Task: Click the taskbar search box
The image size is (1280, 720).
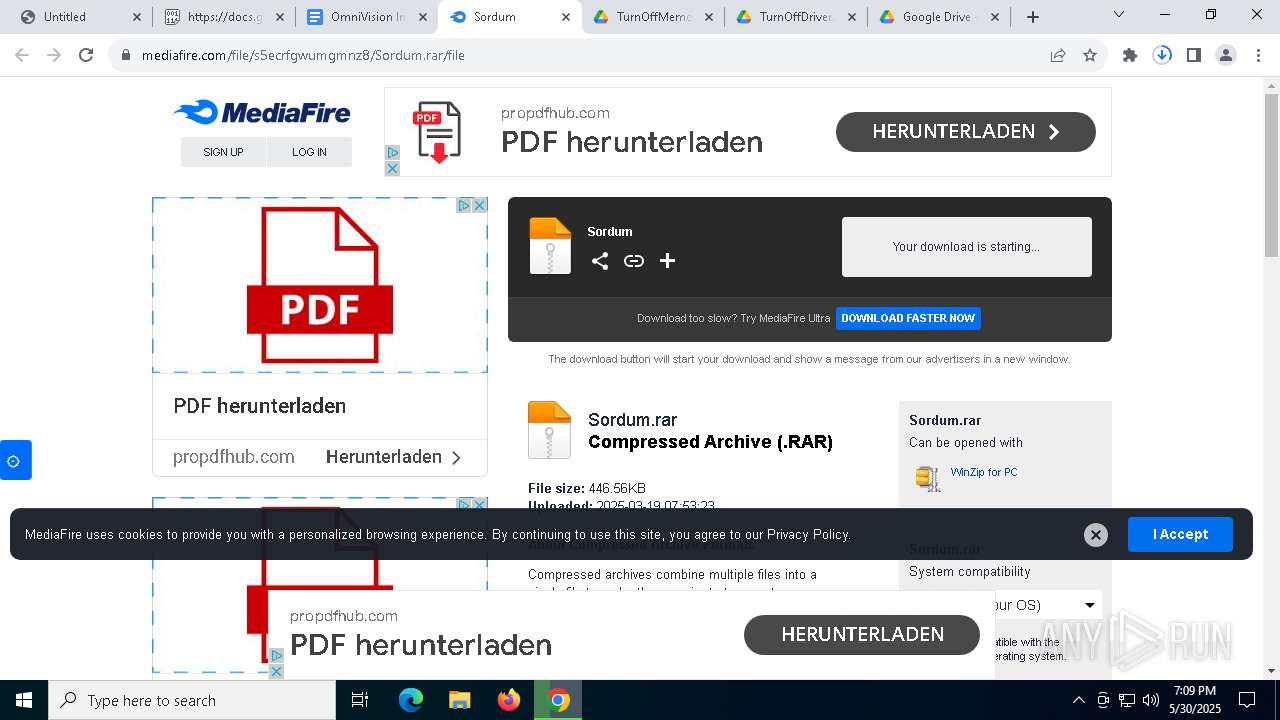Action: click(192, 700)
